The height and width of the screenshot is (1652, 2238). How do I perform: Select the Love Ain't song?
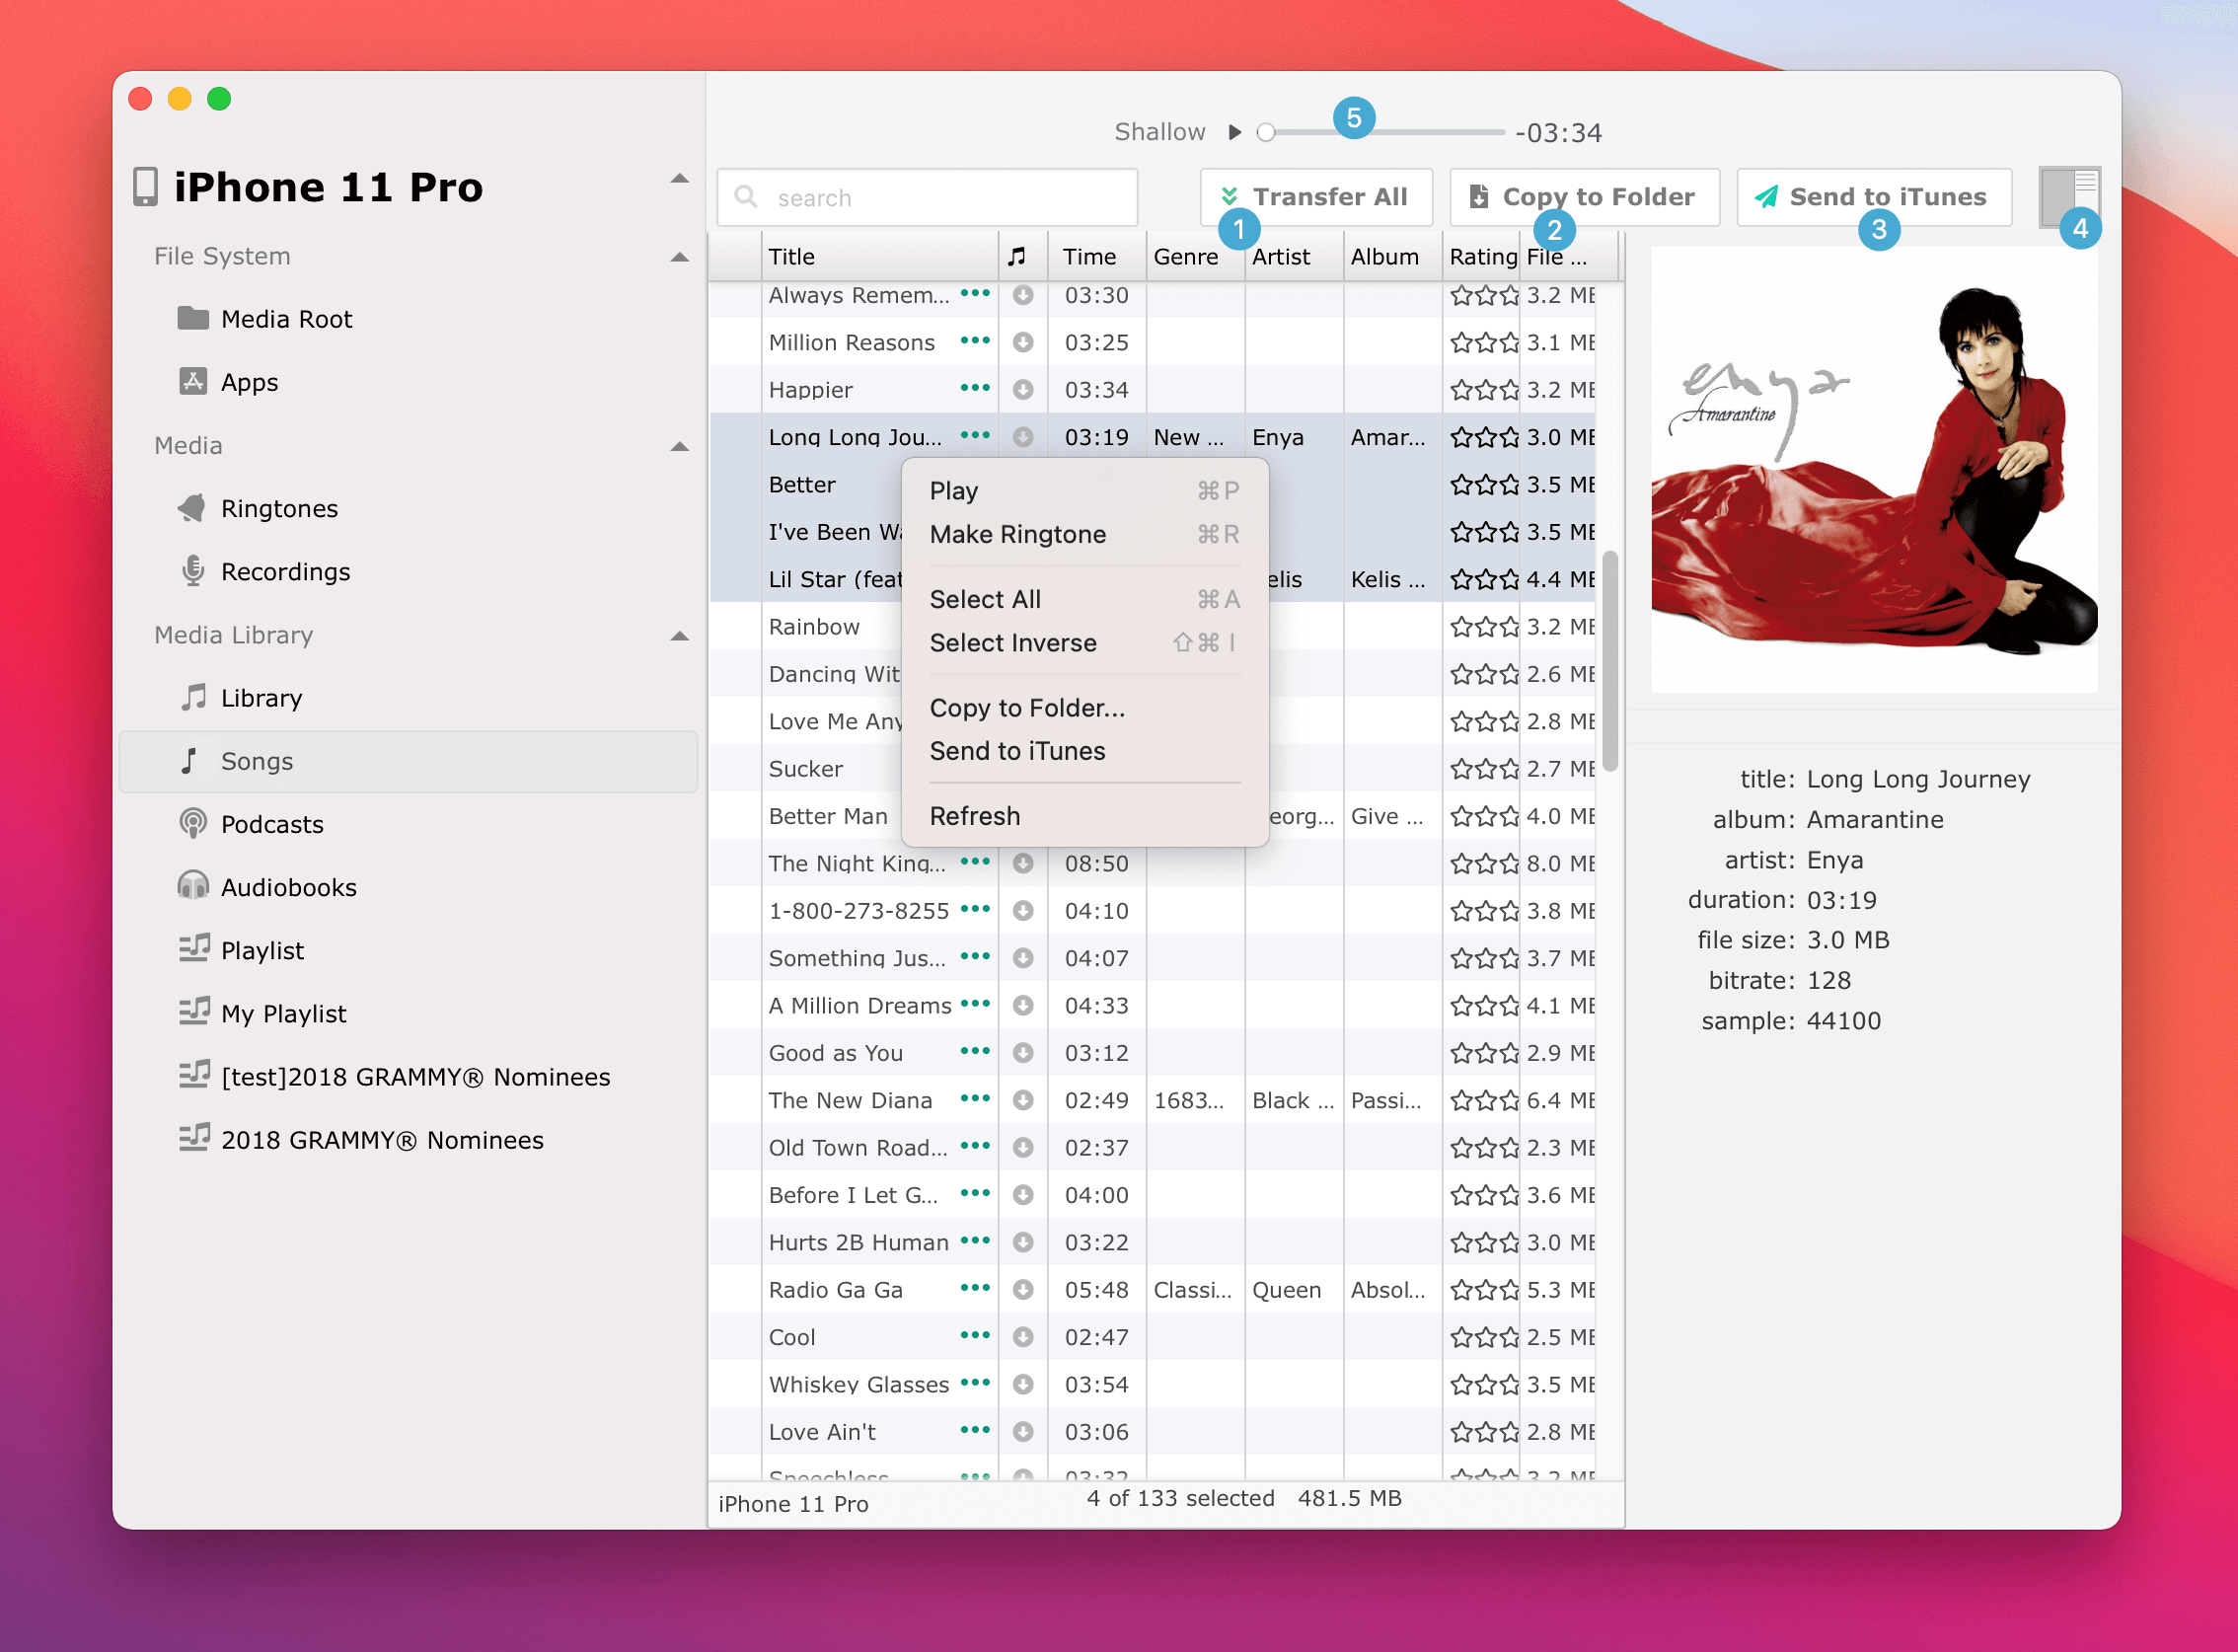pos(1152,1432)
